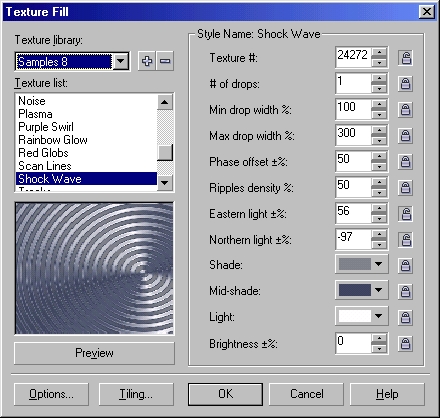Viewport: 440px width, 418px height.
Task: Decrease the Eastern light value
Action: click(x=379, y=219)
